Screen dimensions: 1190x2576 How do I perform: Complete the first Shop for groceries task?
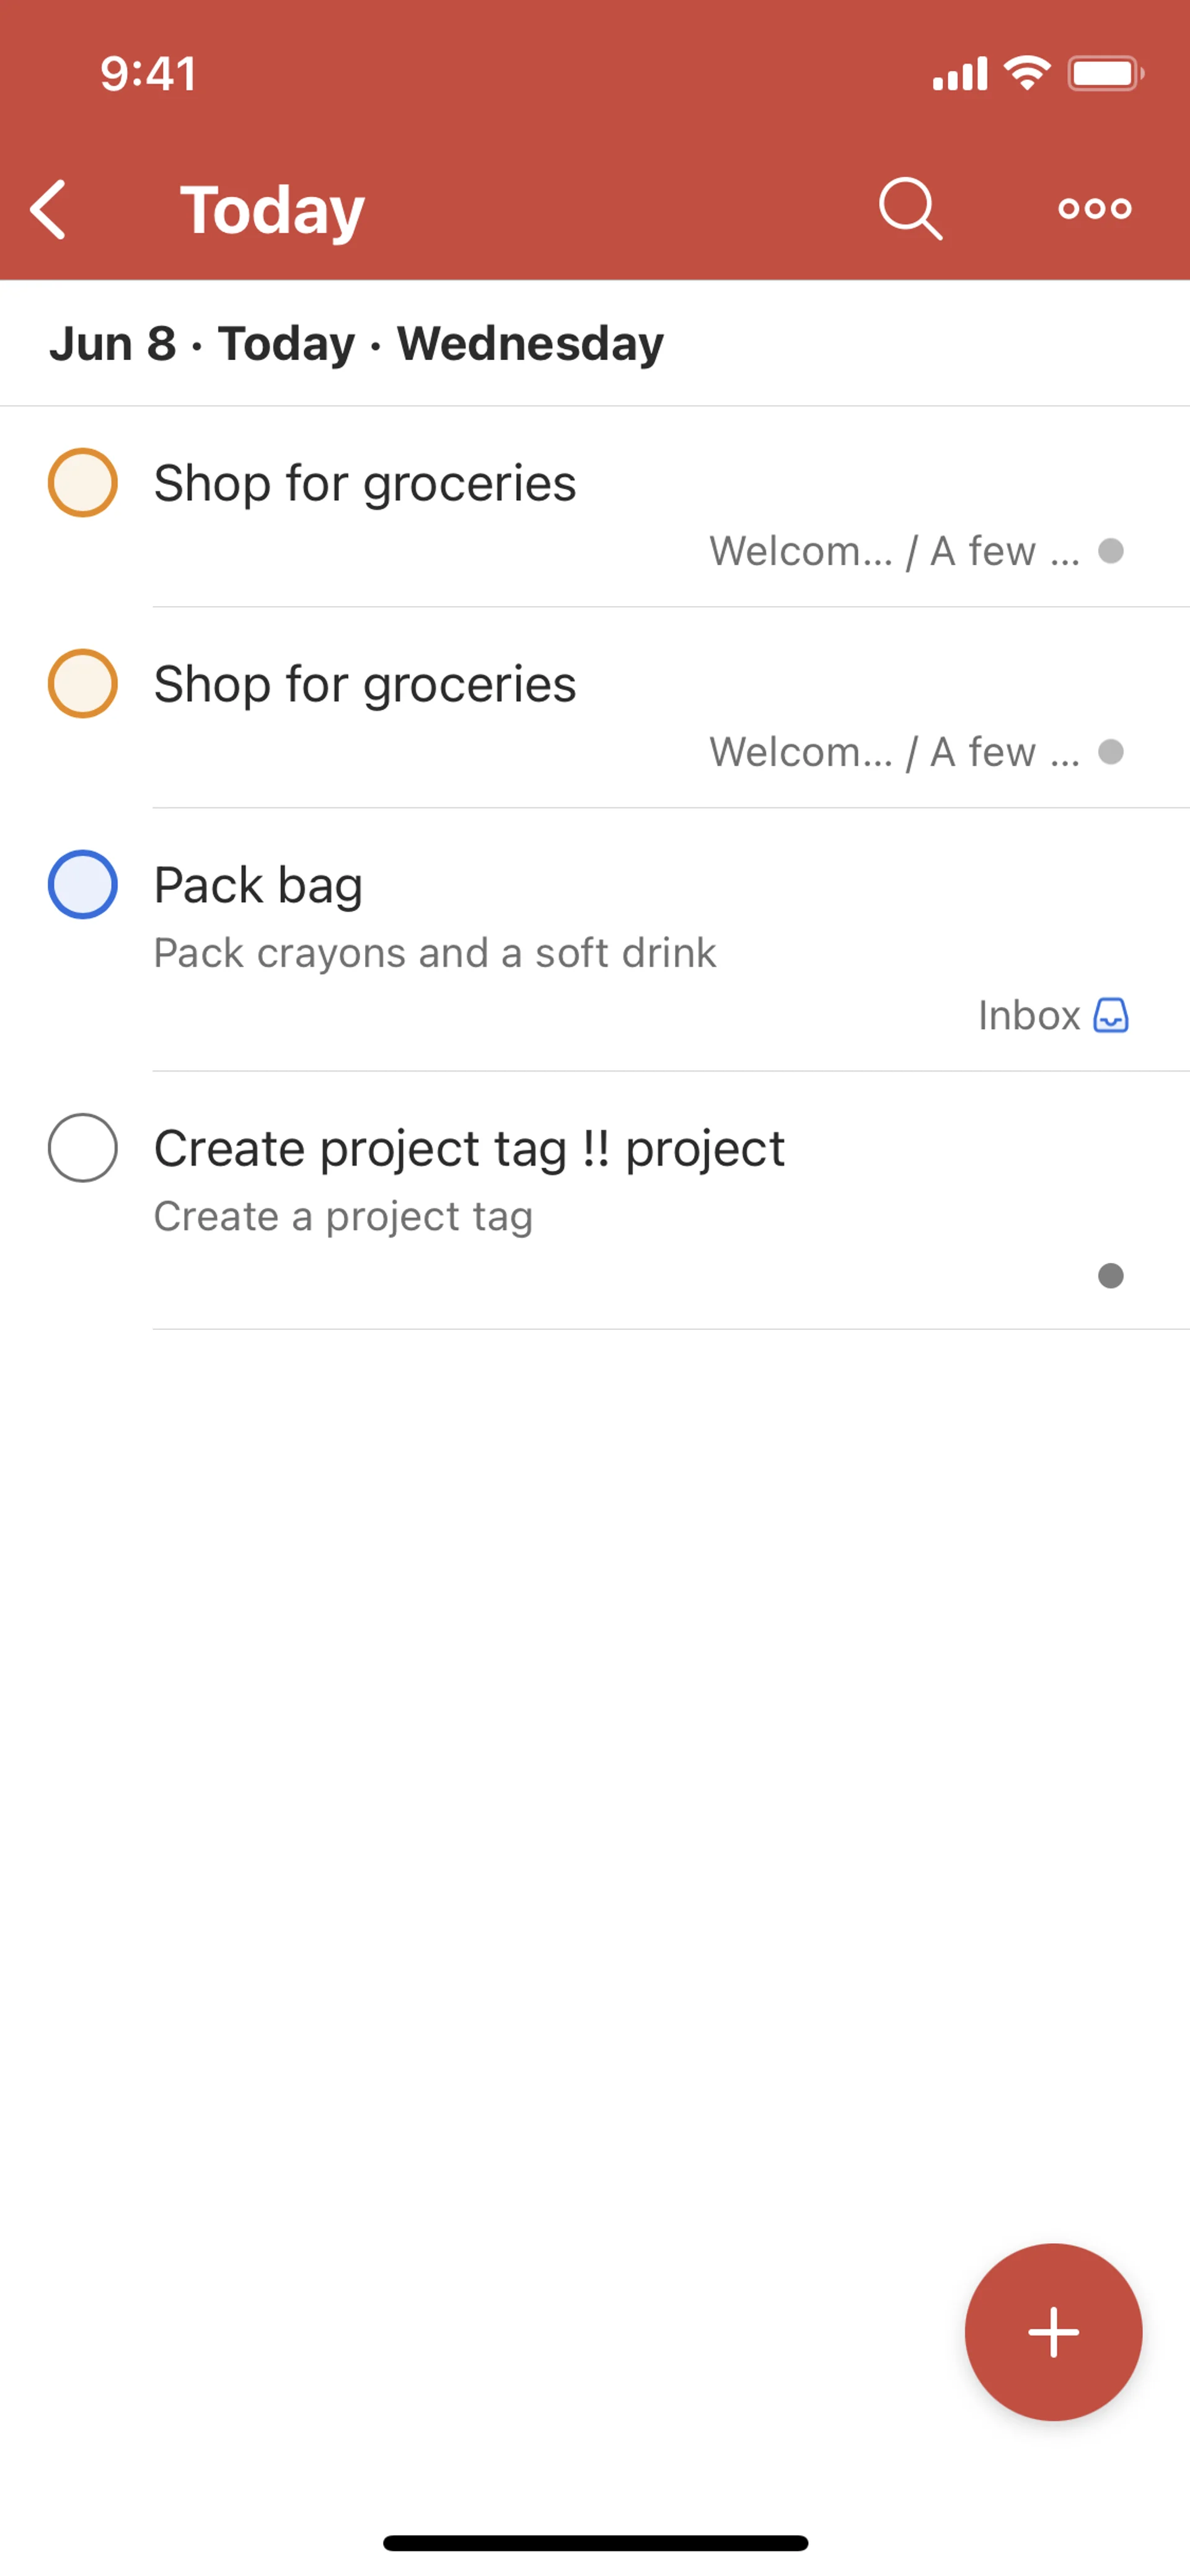point(83,483)
